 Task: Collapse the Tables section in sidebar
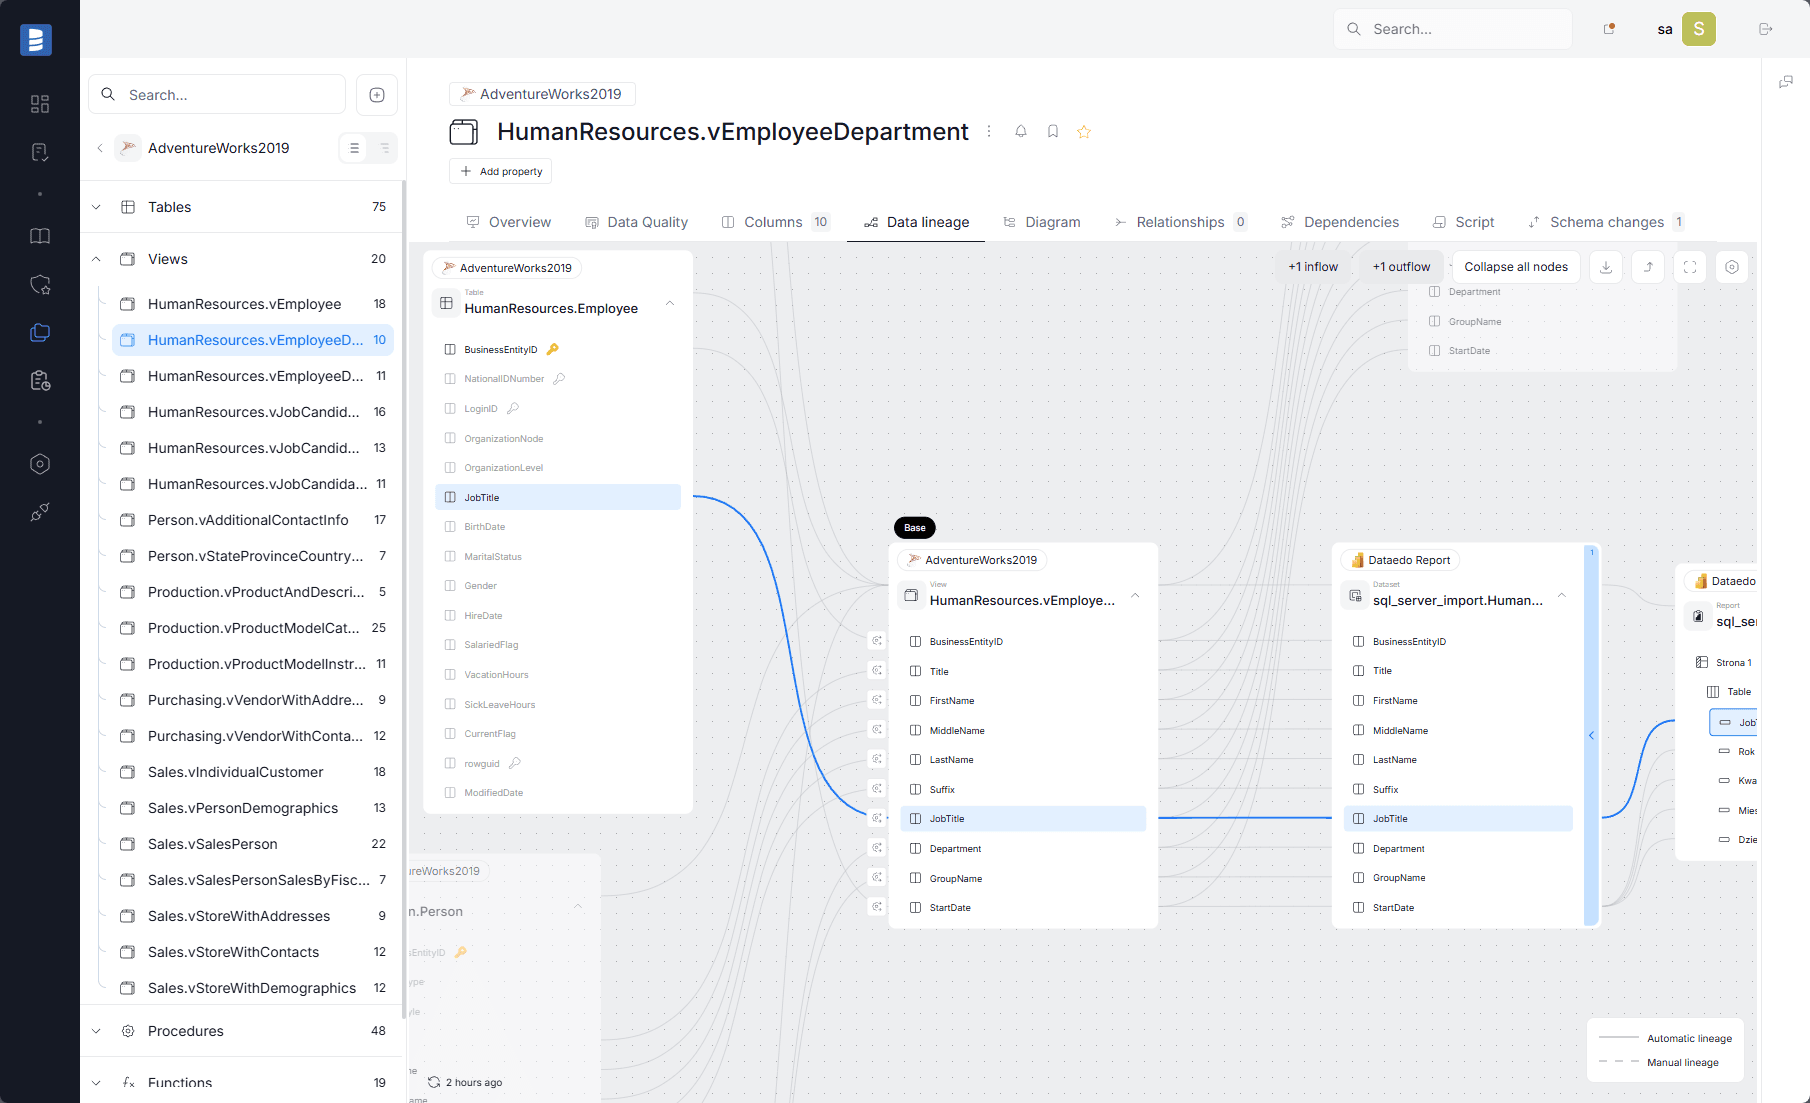[96, 207]
